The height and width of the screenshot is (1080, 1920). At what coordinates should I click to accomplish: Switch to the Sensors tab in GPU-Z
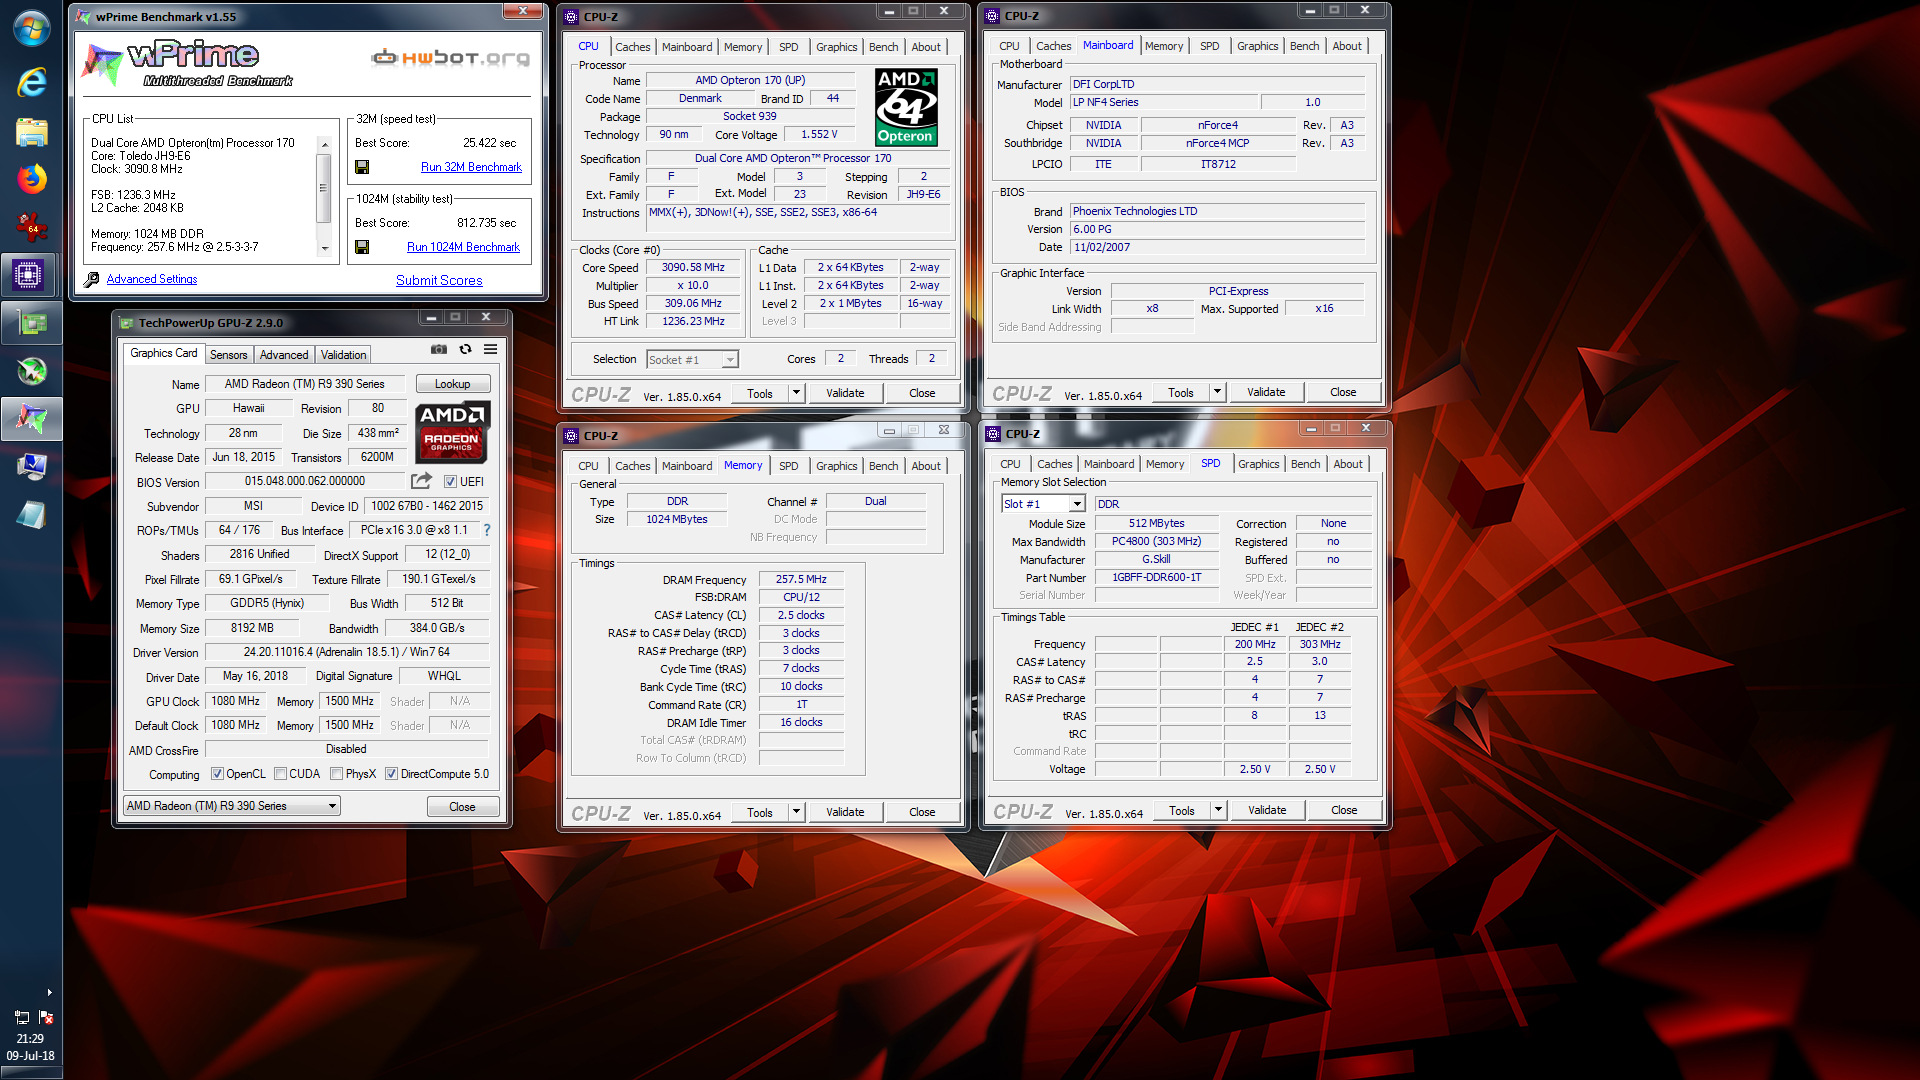point(228,355)
